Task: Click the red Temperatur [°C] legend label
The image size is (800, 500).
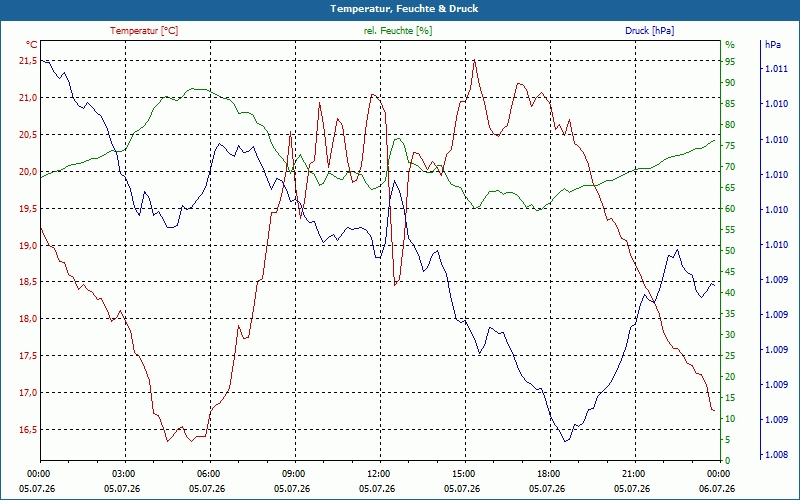Action: pyautogui.click(x=144, y=31)
